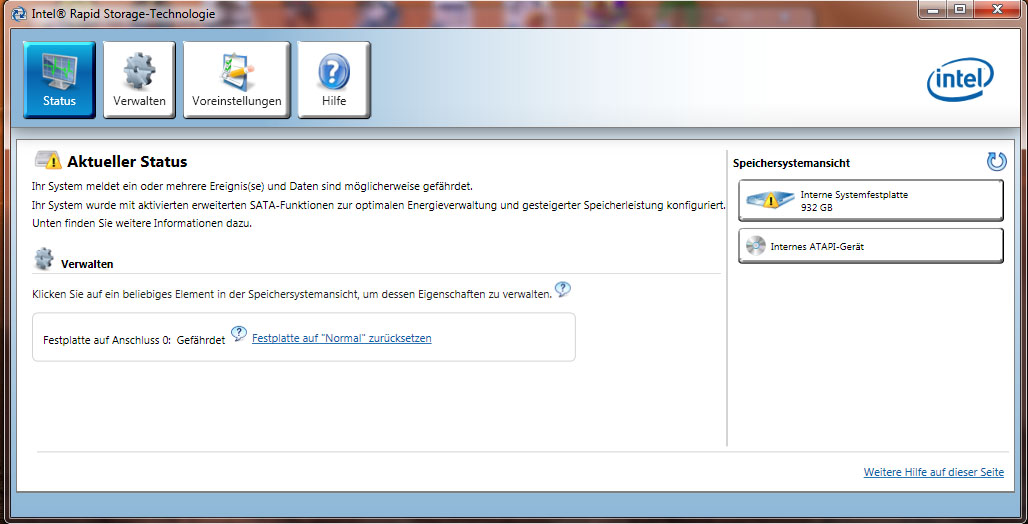Screen dimensions: 1028x524
Task: Close the Intel Rapid Storage window
Action: coord(997,9)
